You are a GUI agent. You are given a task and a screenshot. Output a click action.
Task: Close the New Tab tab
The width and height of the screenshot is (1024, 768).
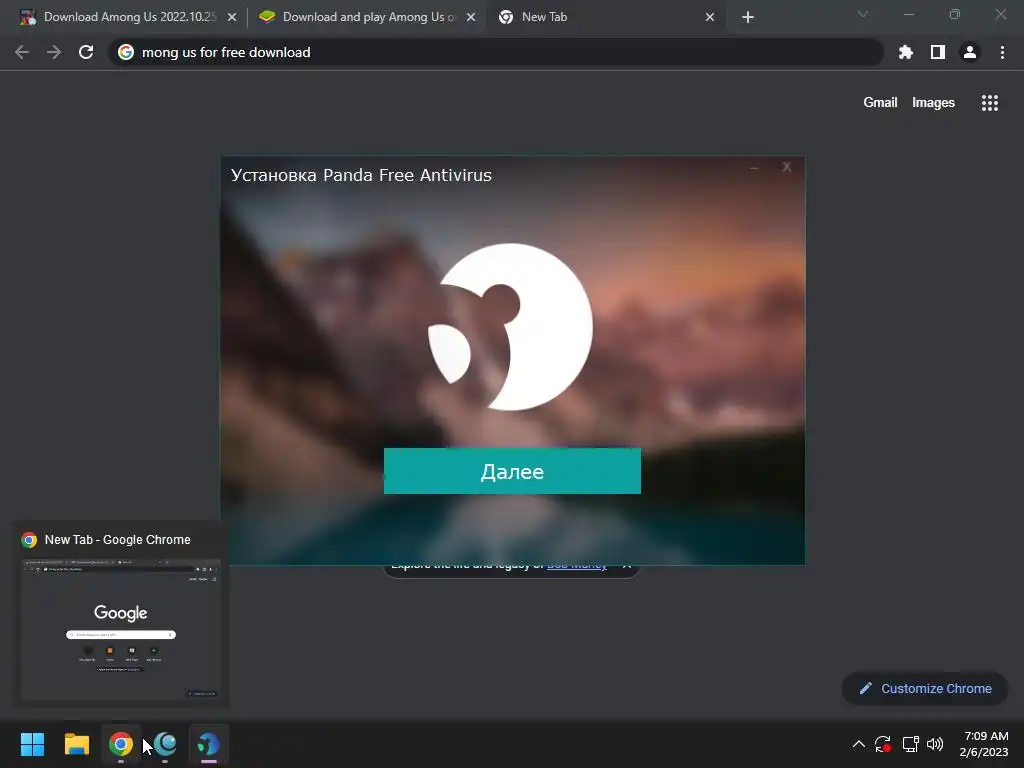click(x=710, y=17)
